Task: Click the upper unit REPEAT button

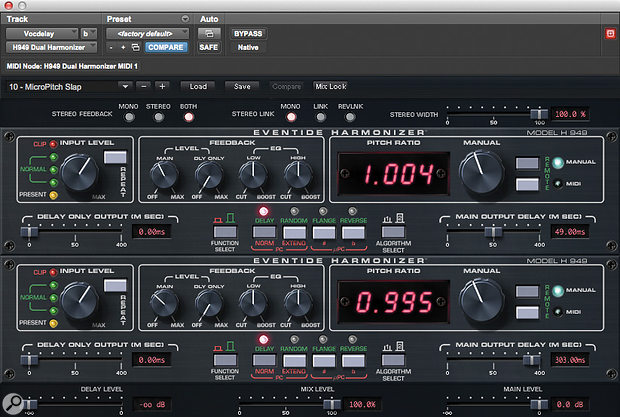Action: (x=115, y=157)
